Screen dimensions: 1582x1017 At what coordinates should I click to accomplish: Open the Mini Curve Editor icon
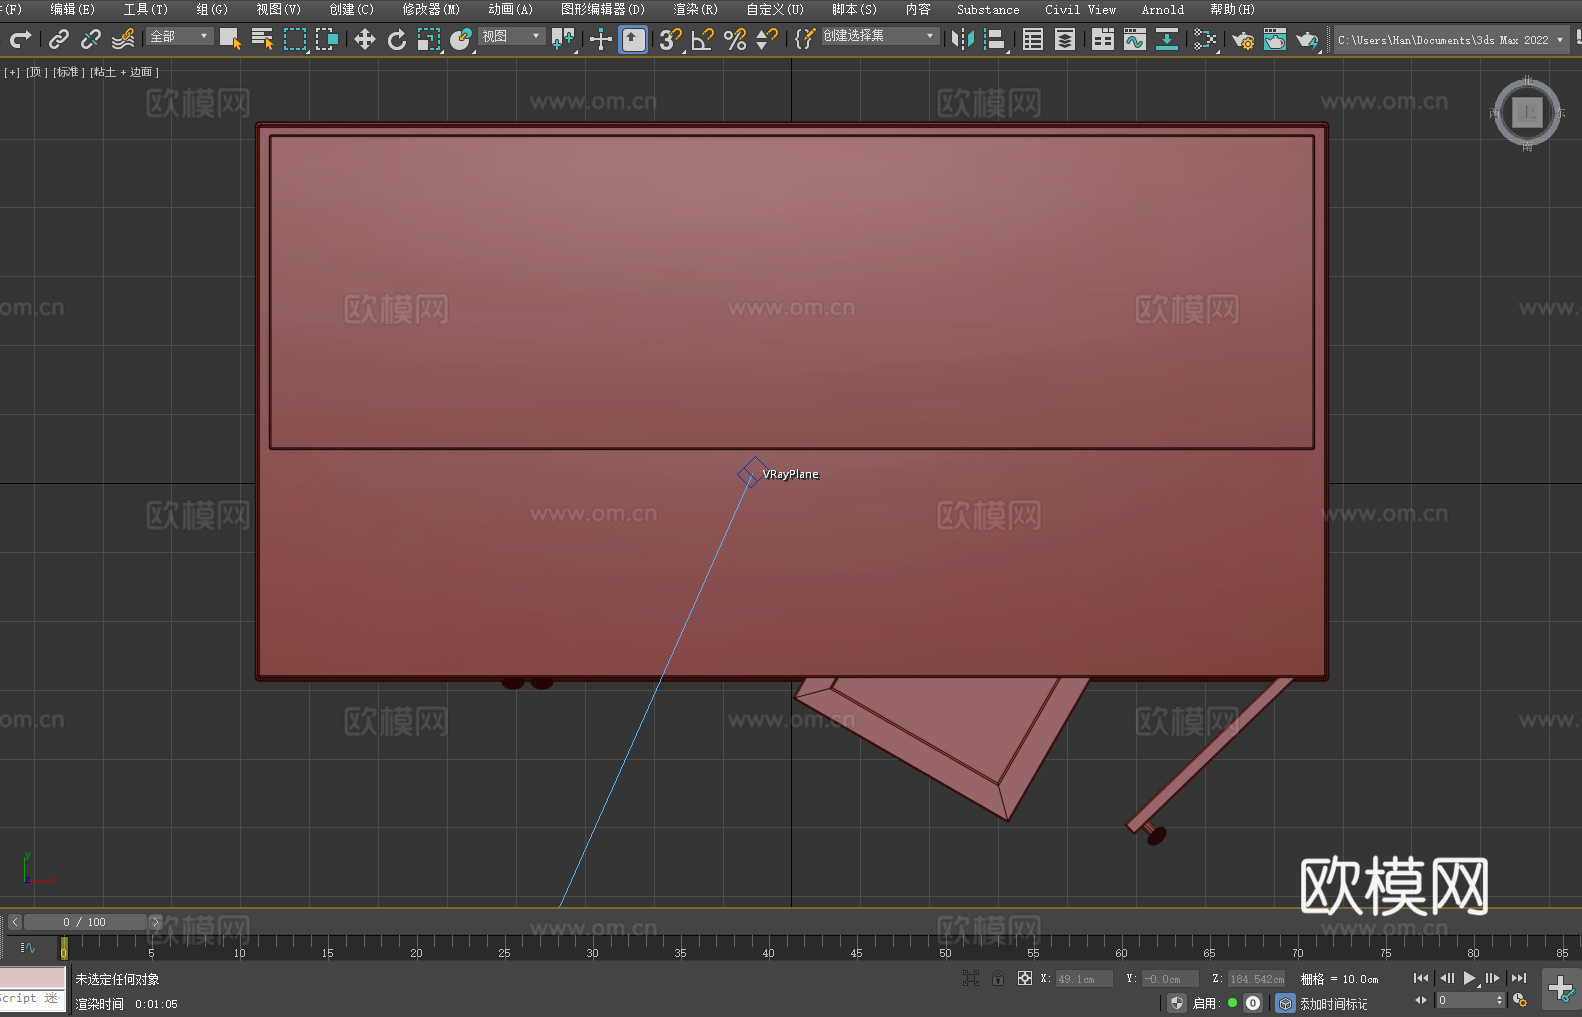pos(28,948)
